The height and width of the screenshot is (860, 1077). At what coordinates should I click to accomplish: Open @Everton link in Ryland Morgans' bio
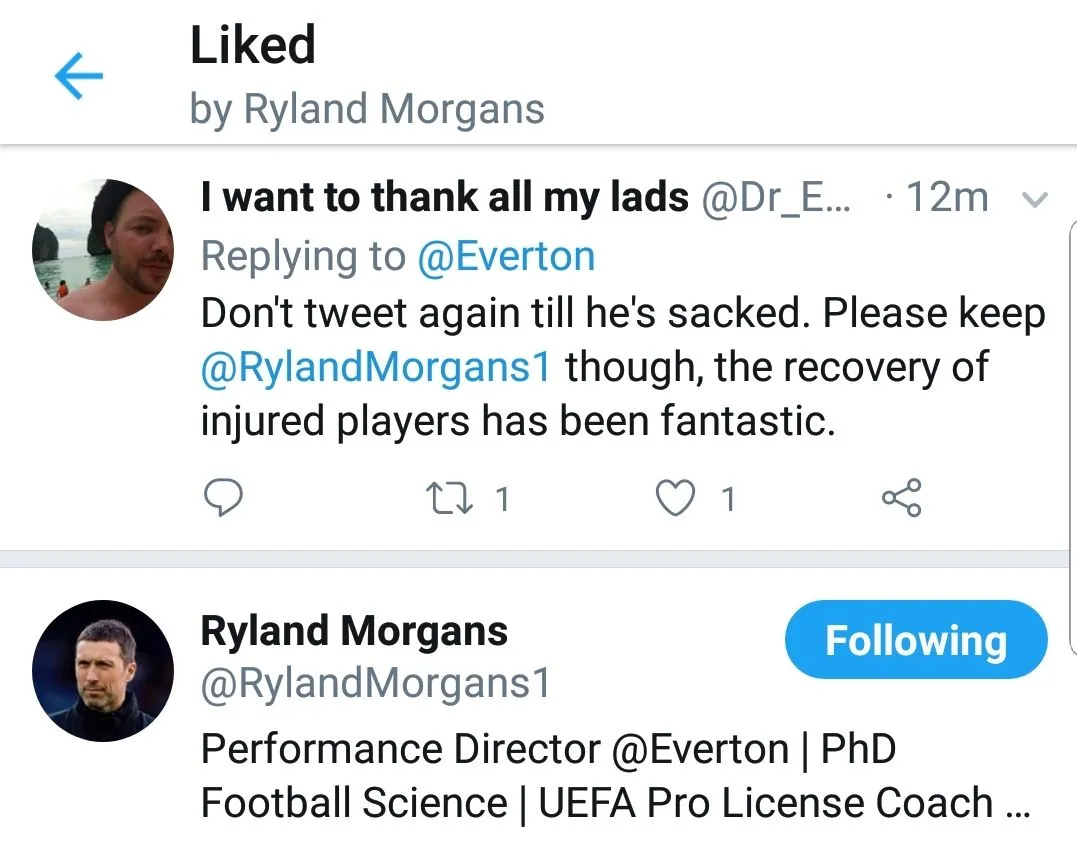pyautogui.click(x=699, y=749)
